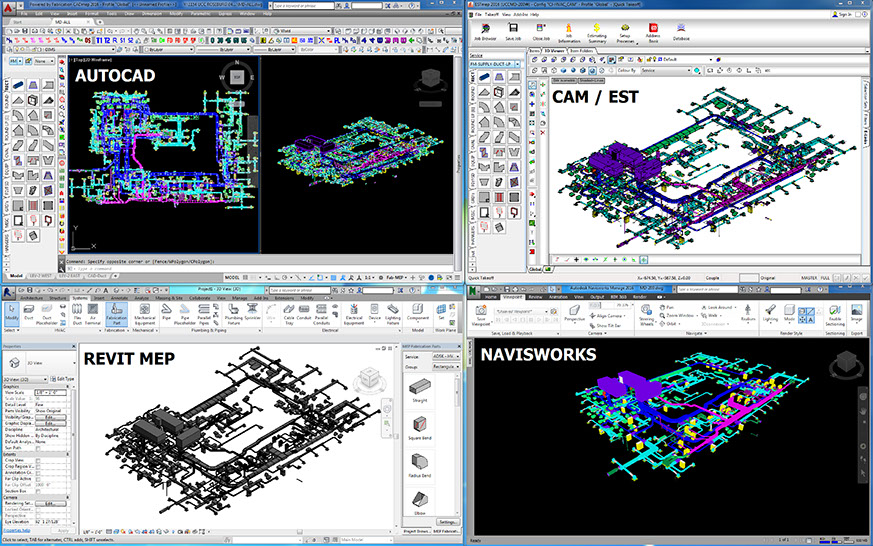Select the Conduit tool in Revit
Screen dimensions: 873x546
[304, 312]
